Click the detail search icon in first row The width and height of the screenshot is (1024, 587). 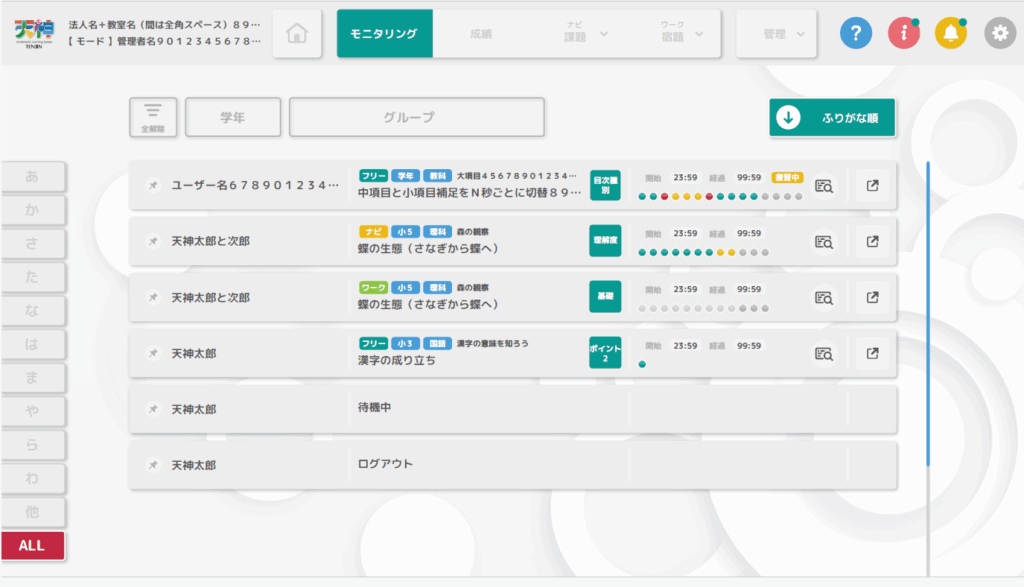tap(824, 186)
